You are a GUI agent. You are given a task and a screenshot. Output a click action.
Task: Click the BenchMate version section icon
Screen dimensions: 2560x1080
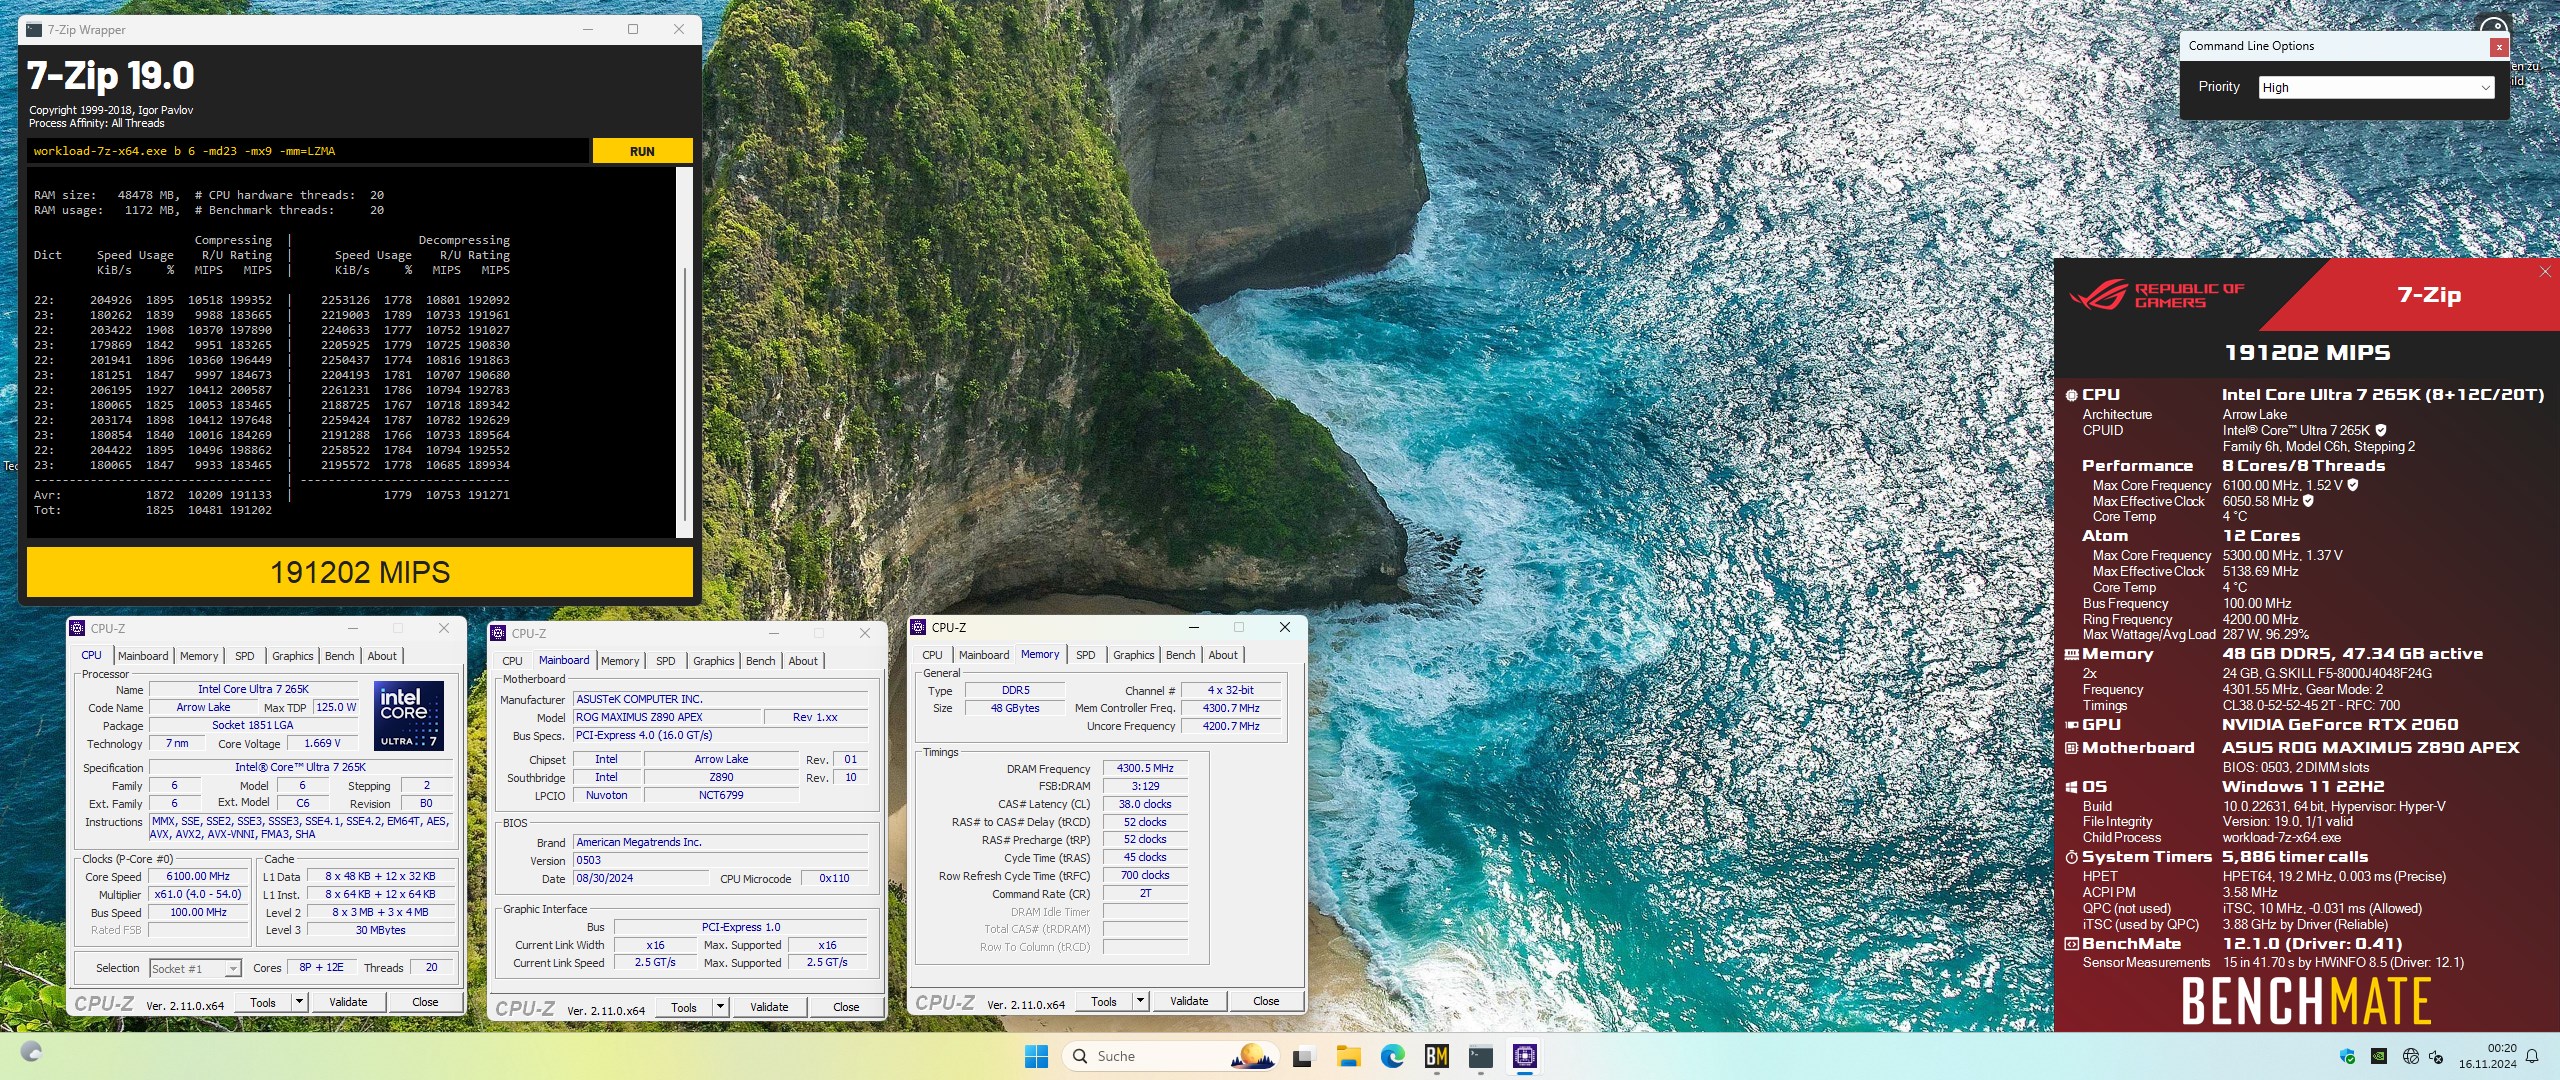click(2072, 944)
